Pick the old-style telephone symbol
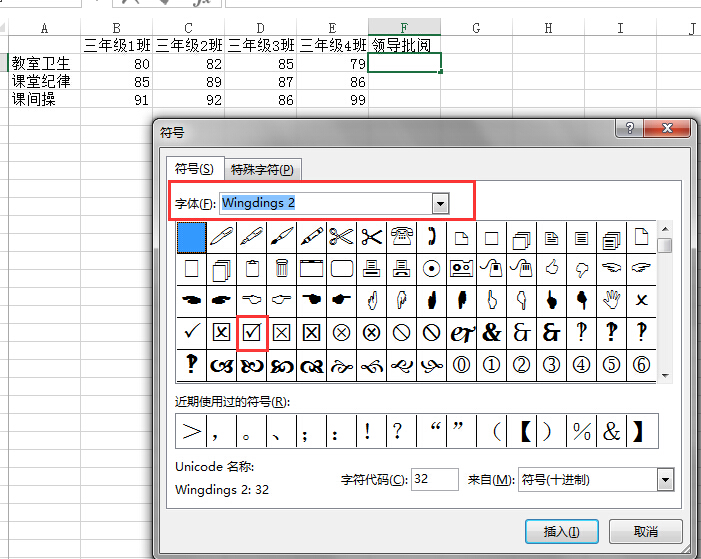Viewport: 701px width, 559px height. (x=401, y=237)
